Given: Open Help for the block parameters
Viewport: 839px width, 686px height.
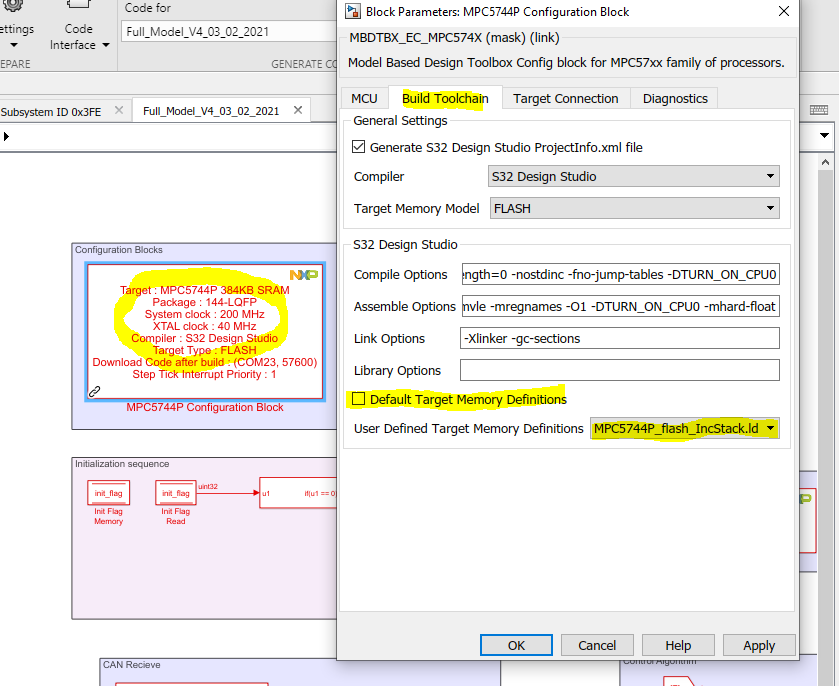Looking at the screenshot, I should (x=678, y=645).
